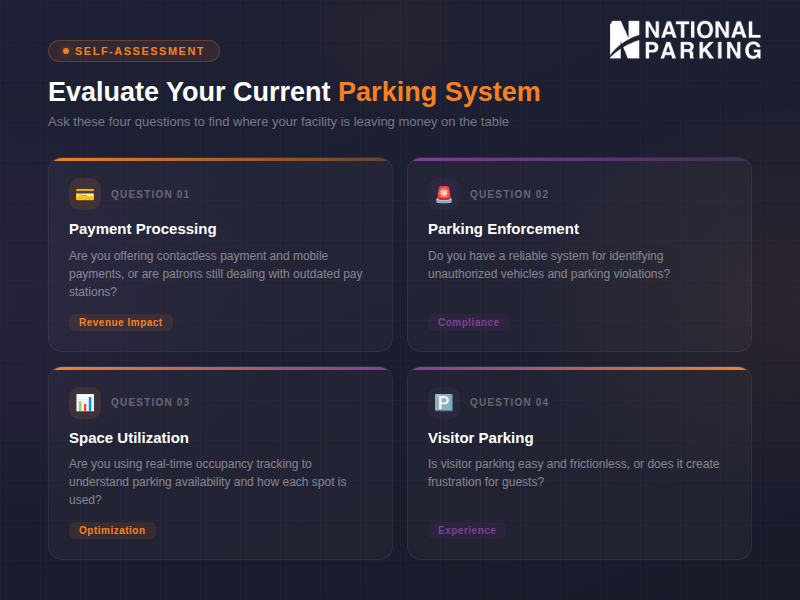Open the Parking Enforcement heading
Image resolution: width=800 pixels, height=600 pixels.
click(x=503, y=229)
